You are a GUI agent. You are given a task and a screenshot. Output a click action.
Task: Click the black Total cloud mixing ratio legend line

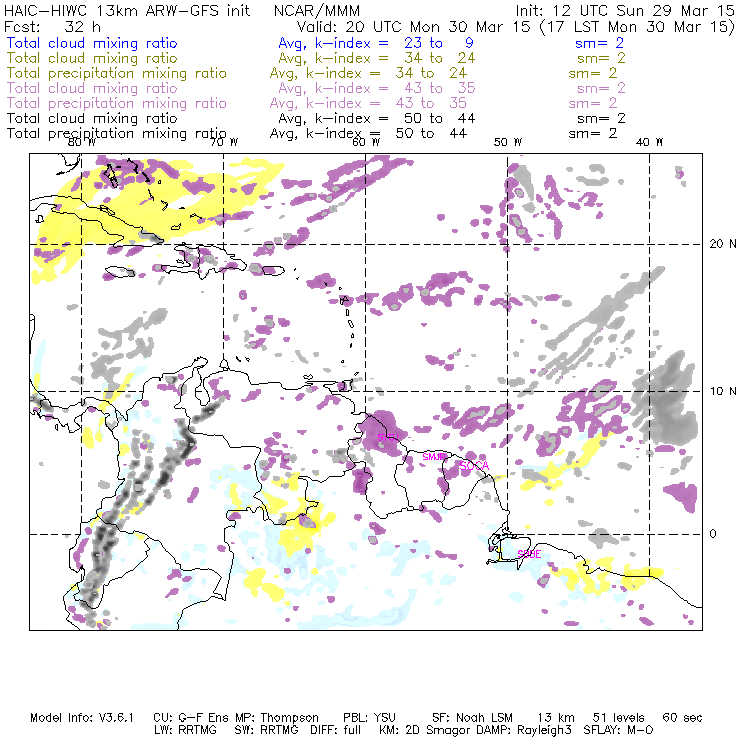coord(92,118)
